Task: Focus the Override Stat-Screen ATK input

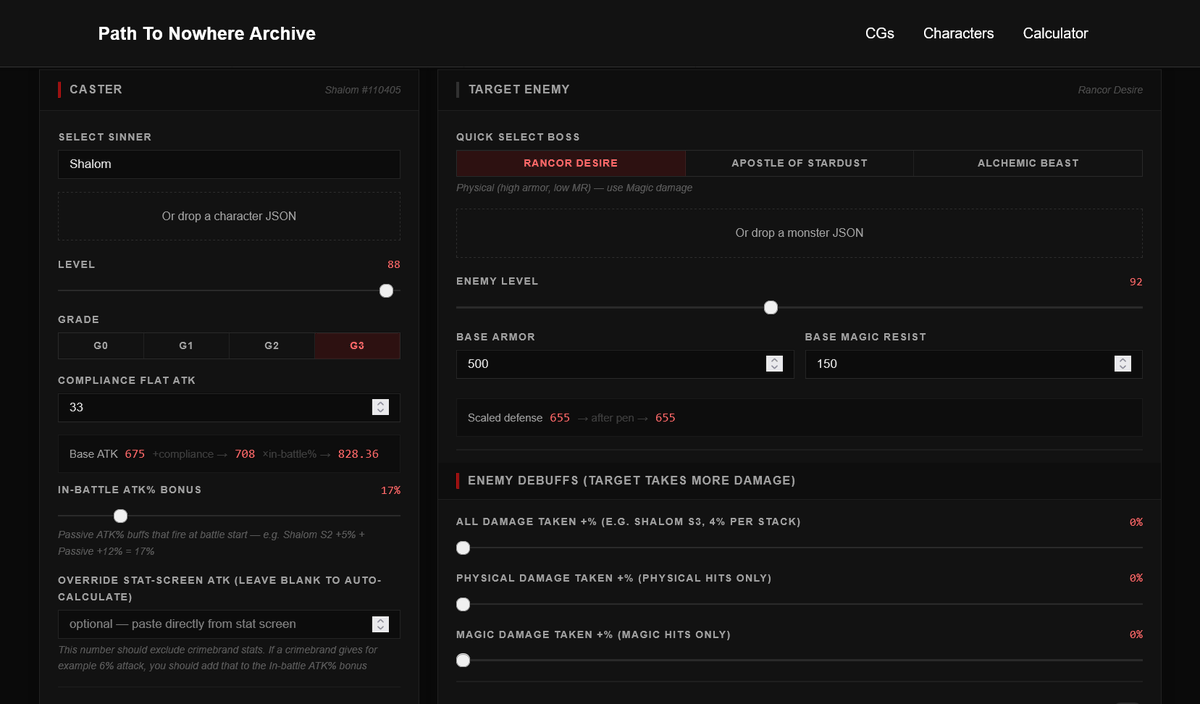Action: (x=229, y=624)
